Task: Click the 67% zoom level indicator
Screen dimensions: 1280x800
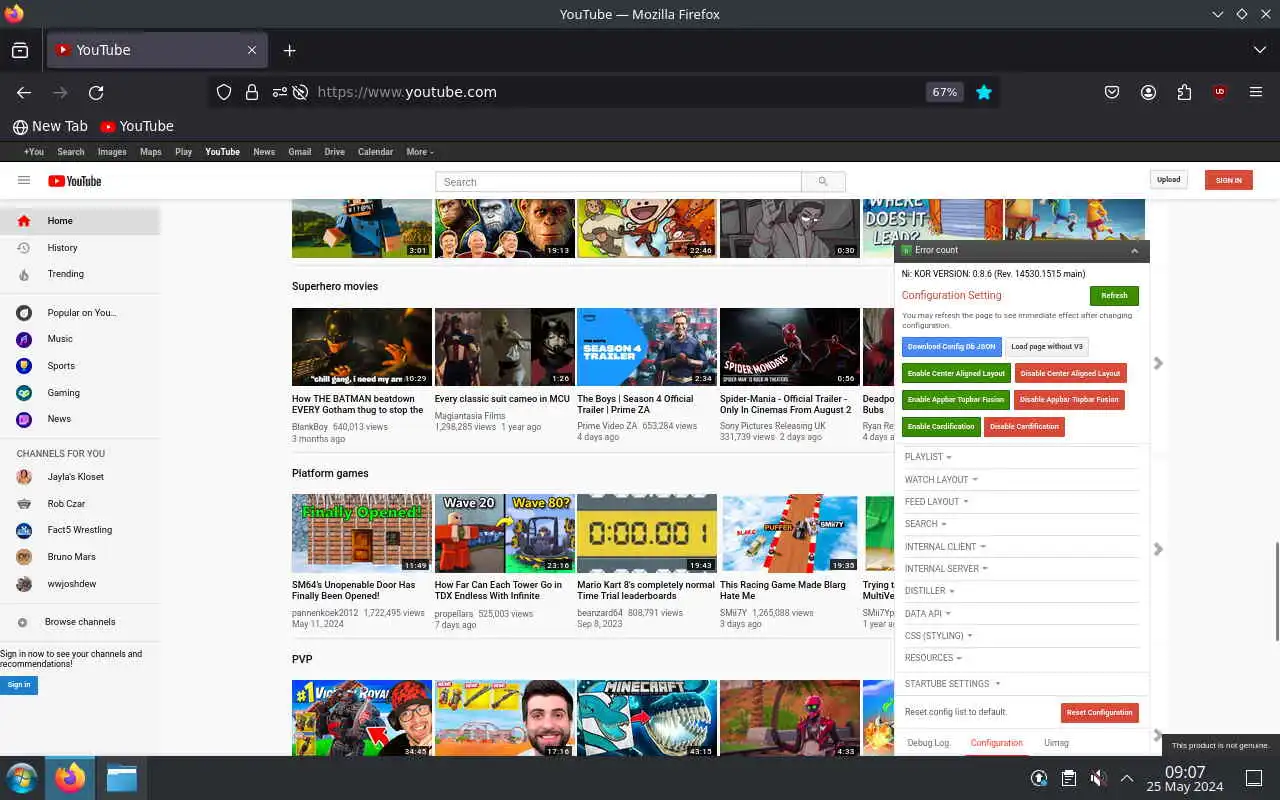Action: click(944, 92)
